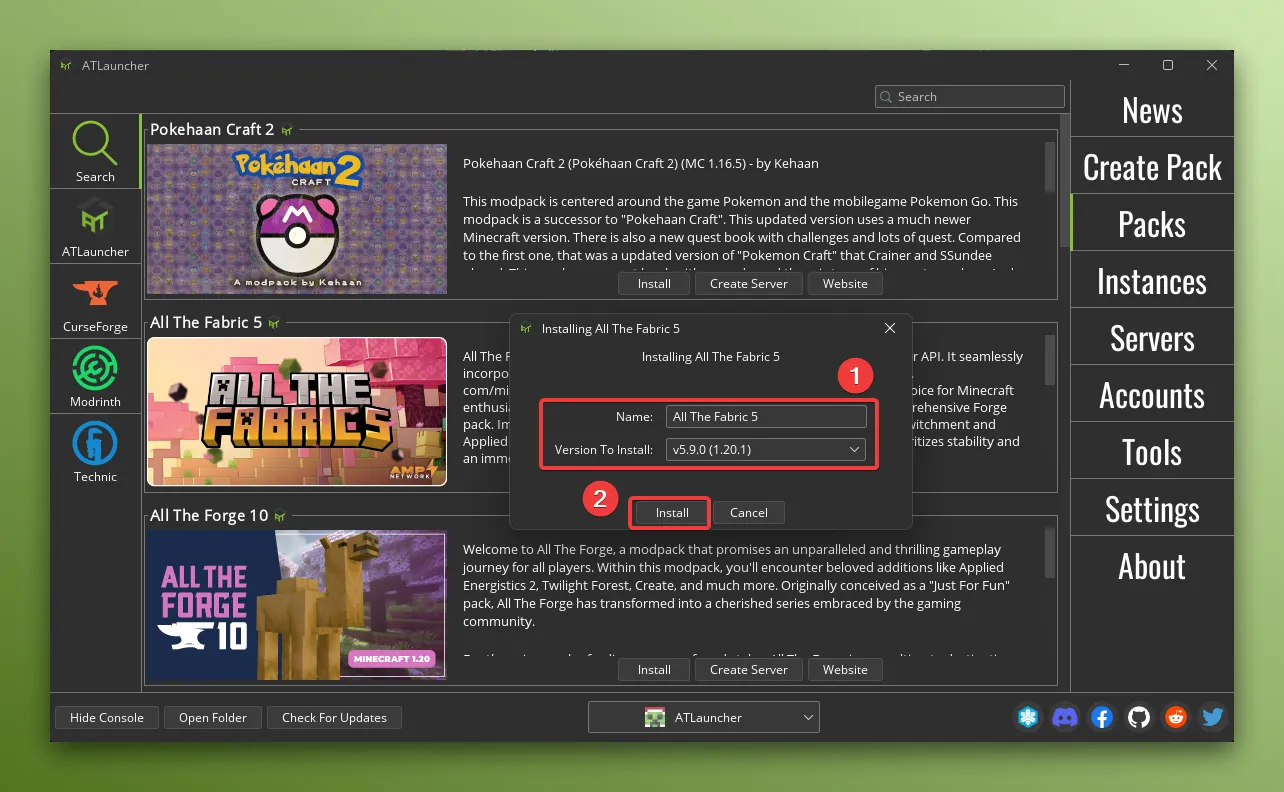Image resolution: width=1284 pixels, height=792 pixels.
Task: Open the Search sidebar panel
Action: click(x=95, y=150)
